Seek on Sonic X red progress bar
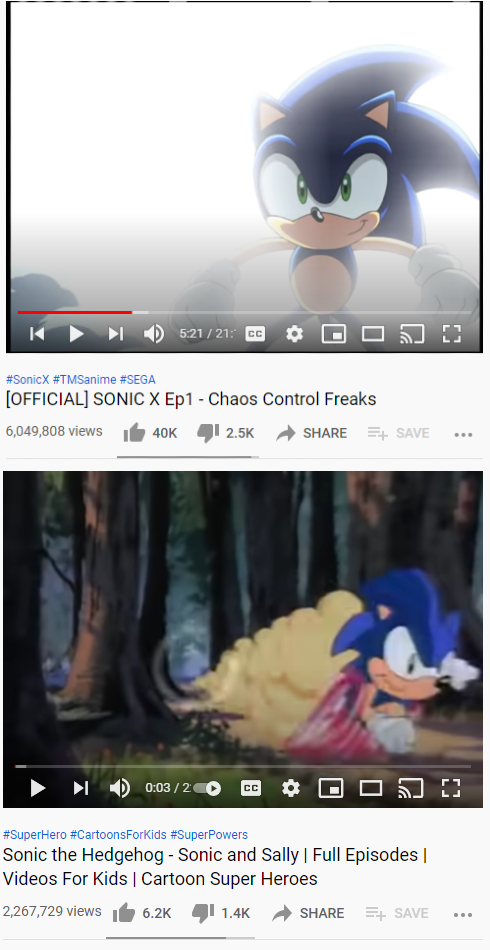 click(x=75, y=313)
